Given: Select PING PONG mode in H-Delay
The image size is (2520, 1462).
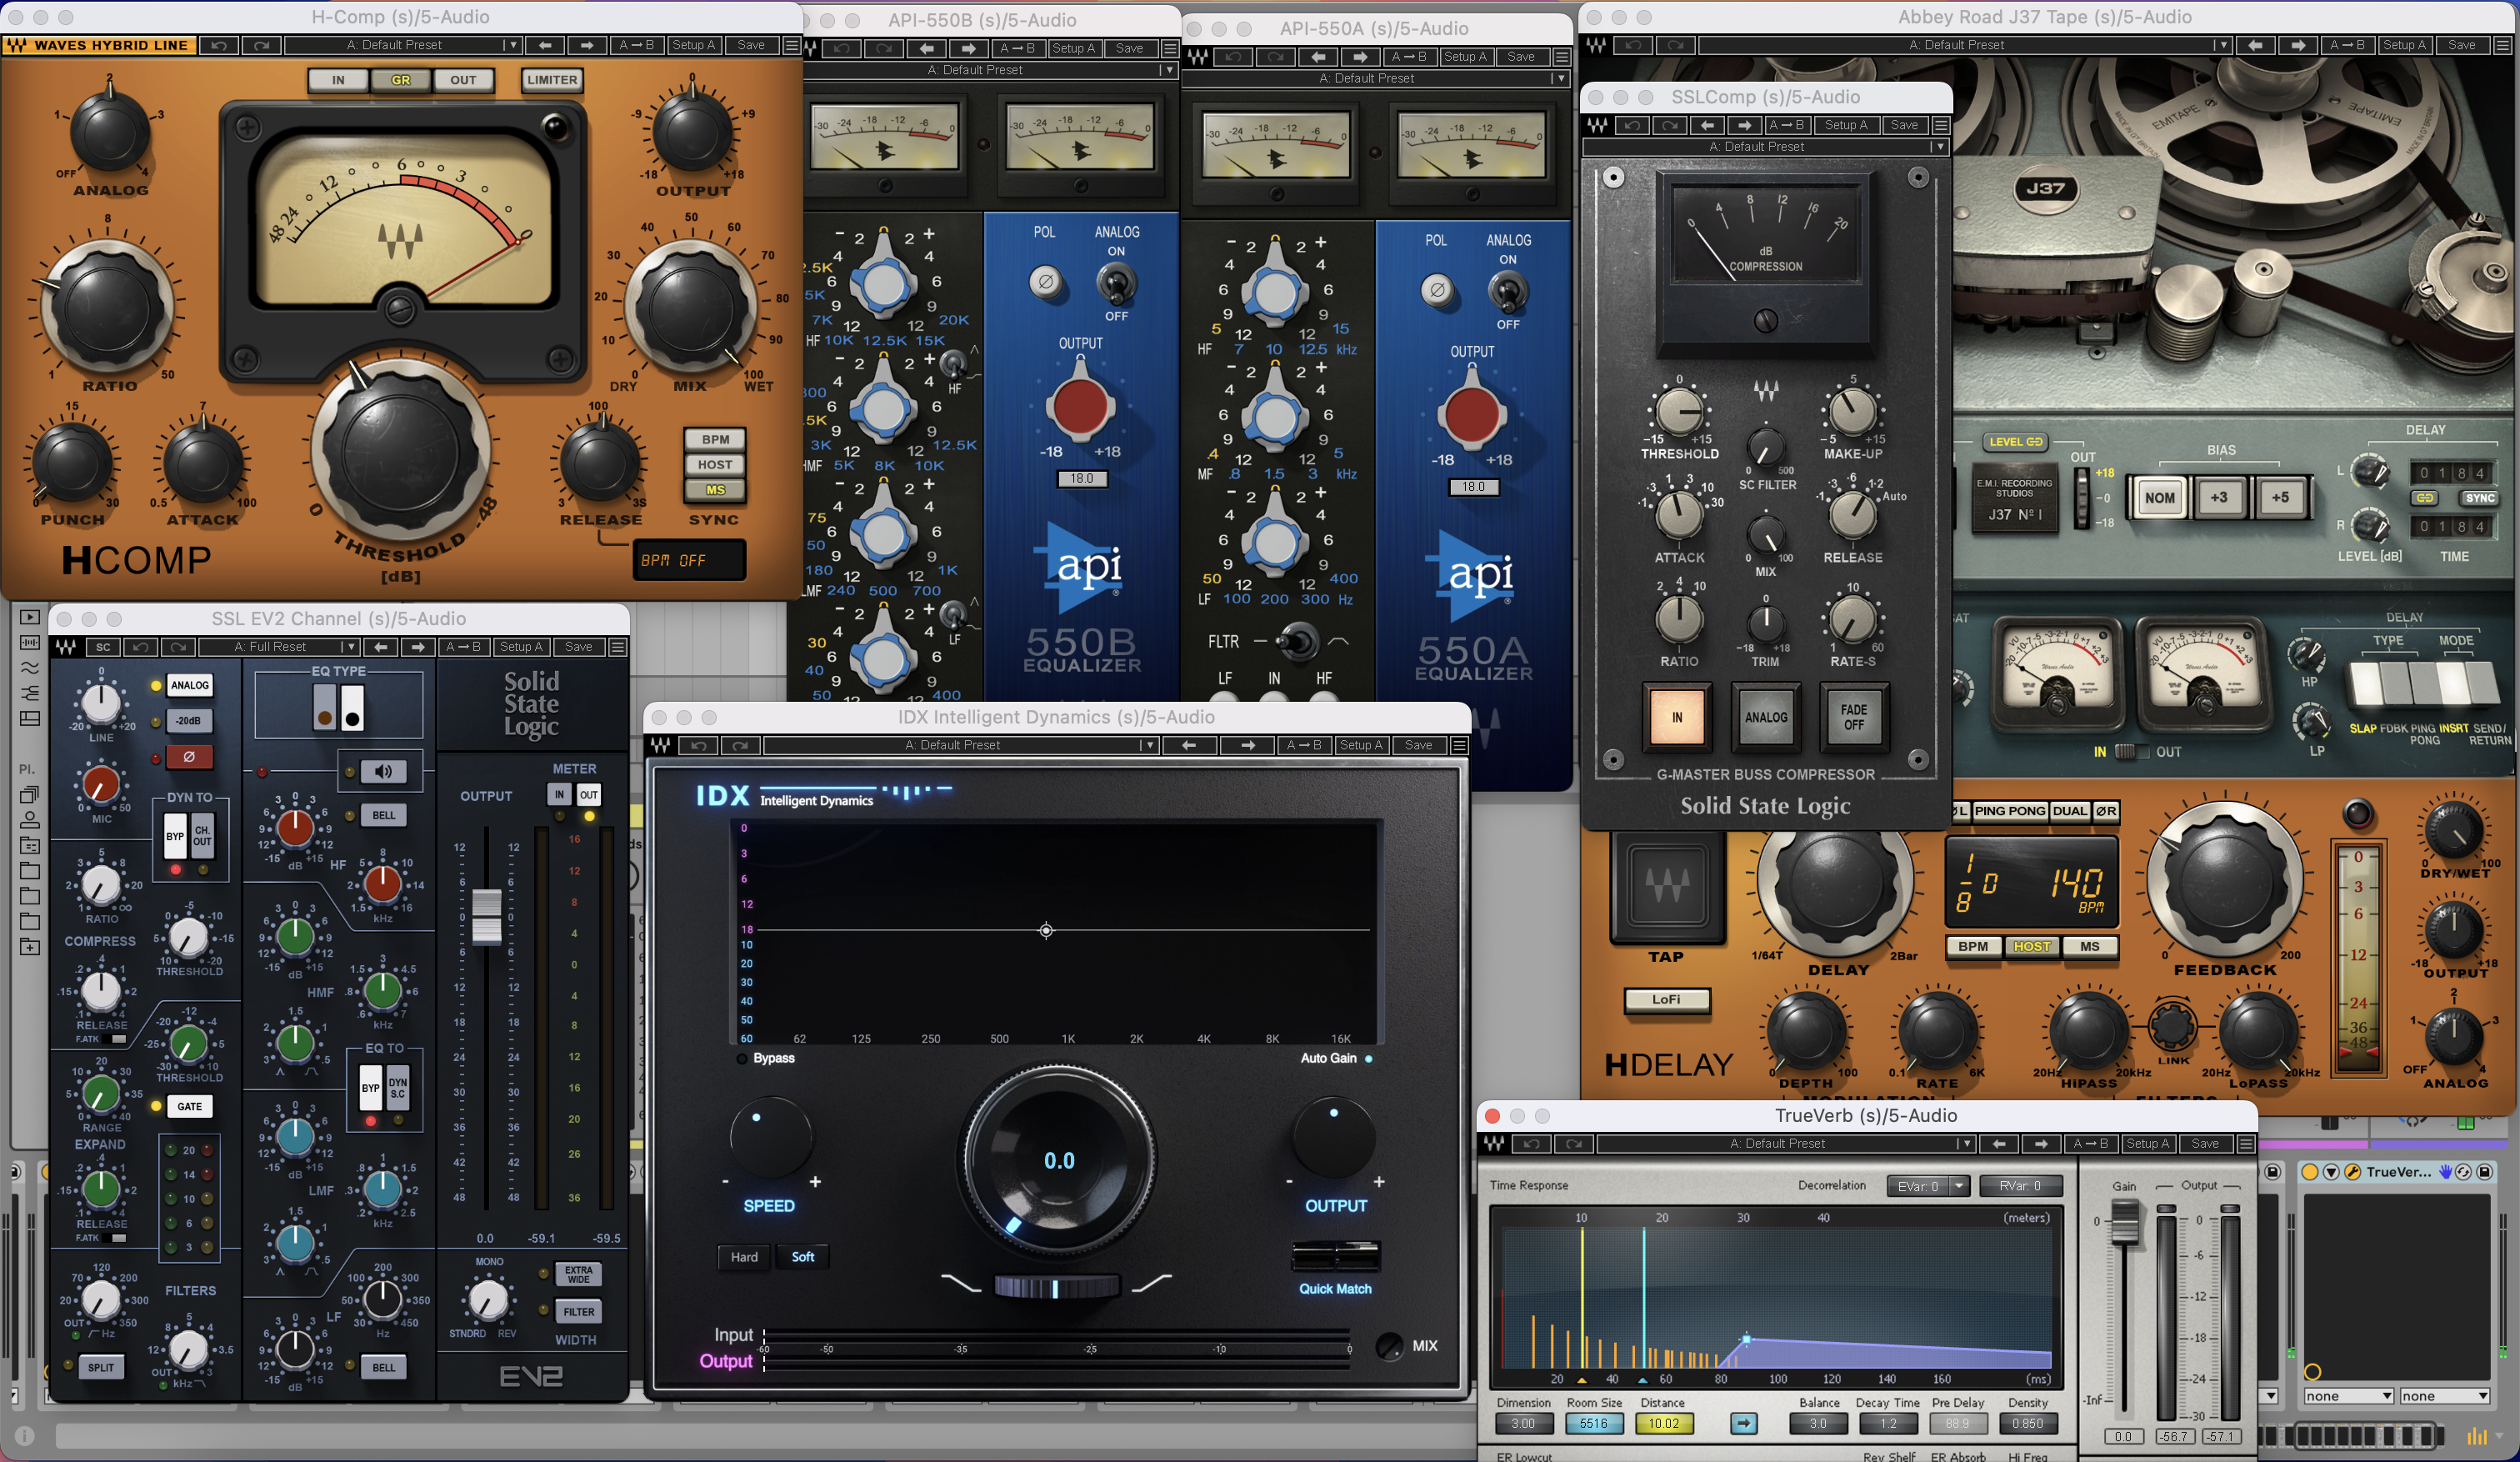Looking at the screenshot, I should pos(2010,811).
